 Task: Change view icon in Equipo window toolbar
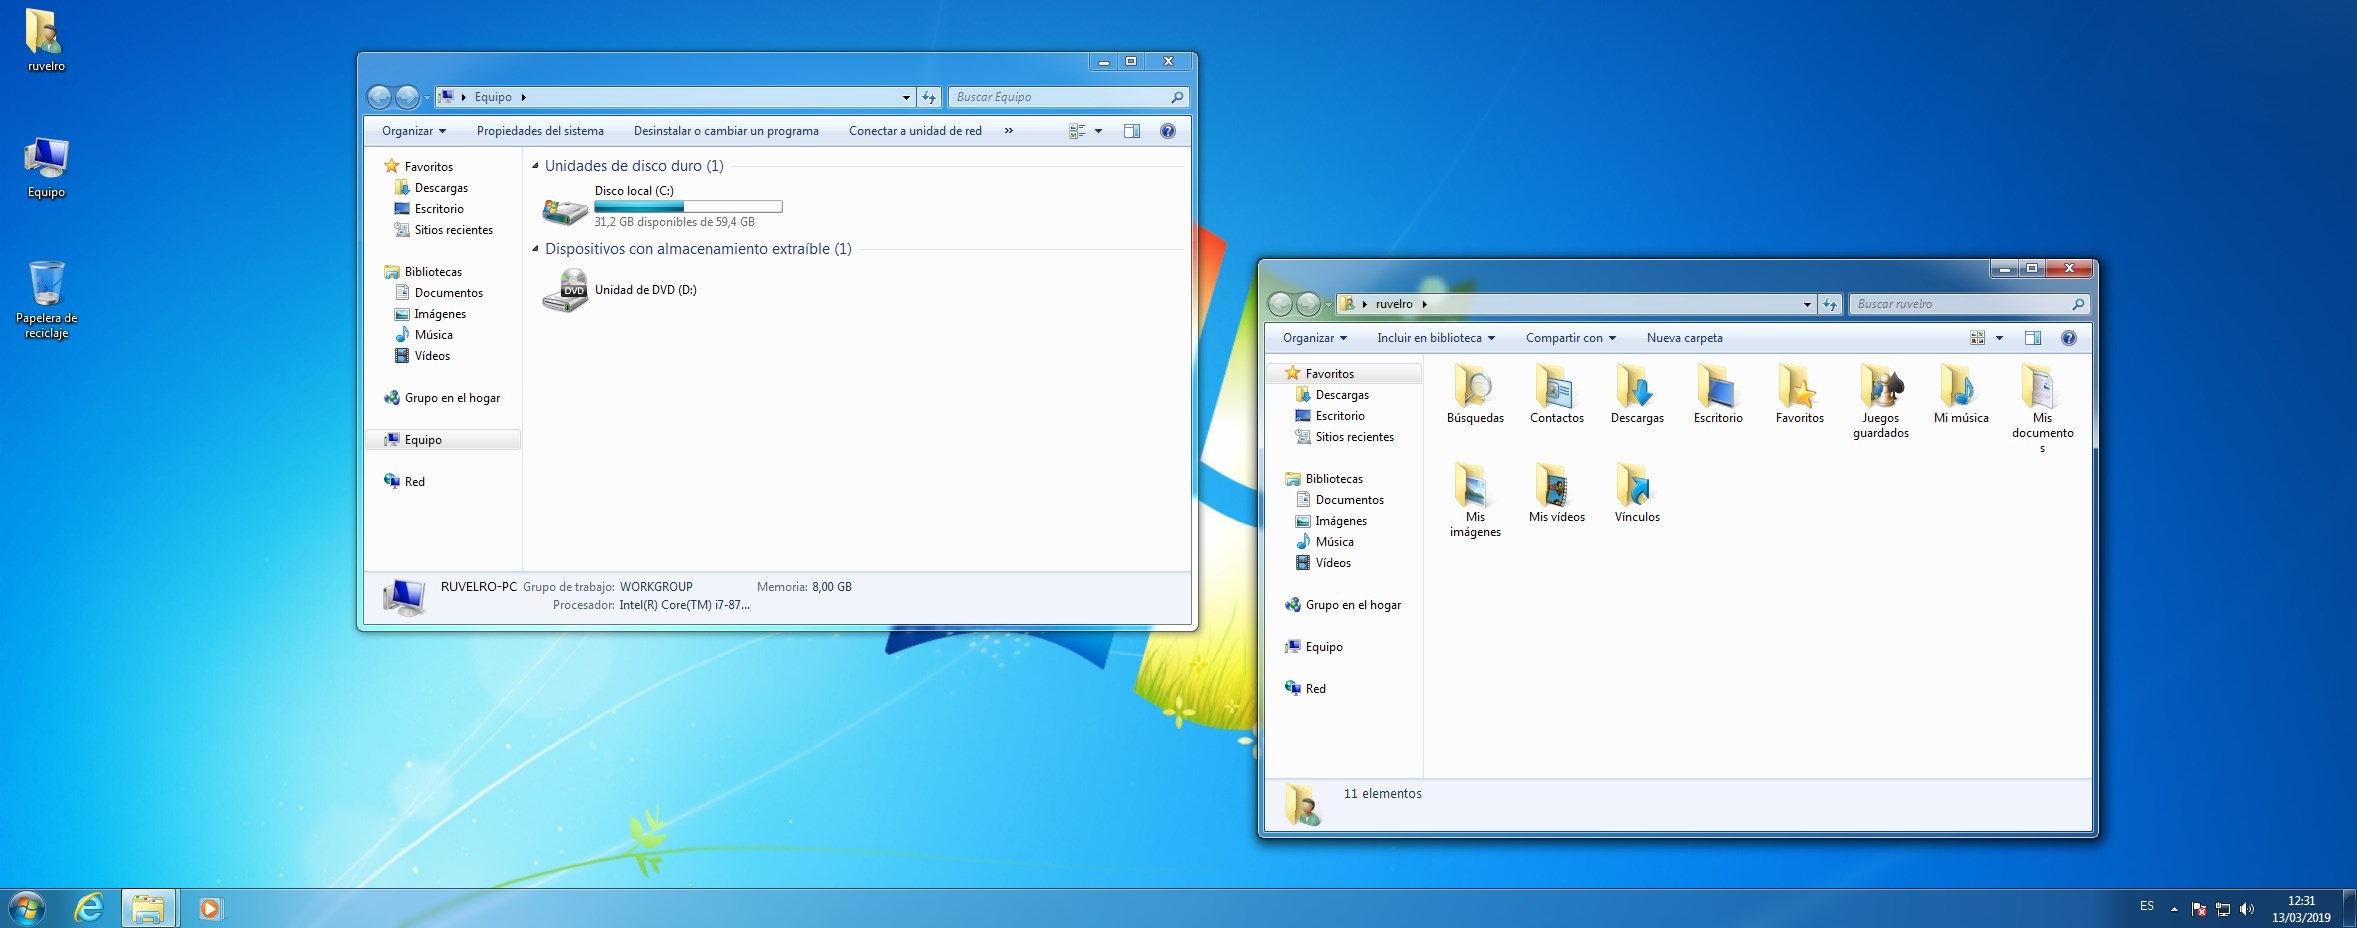[x=1077, y=131]
